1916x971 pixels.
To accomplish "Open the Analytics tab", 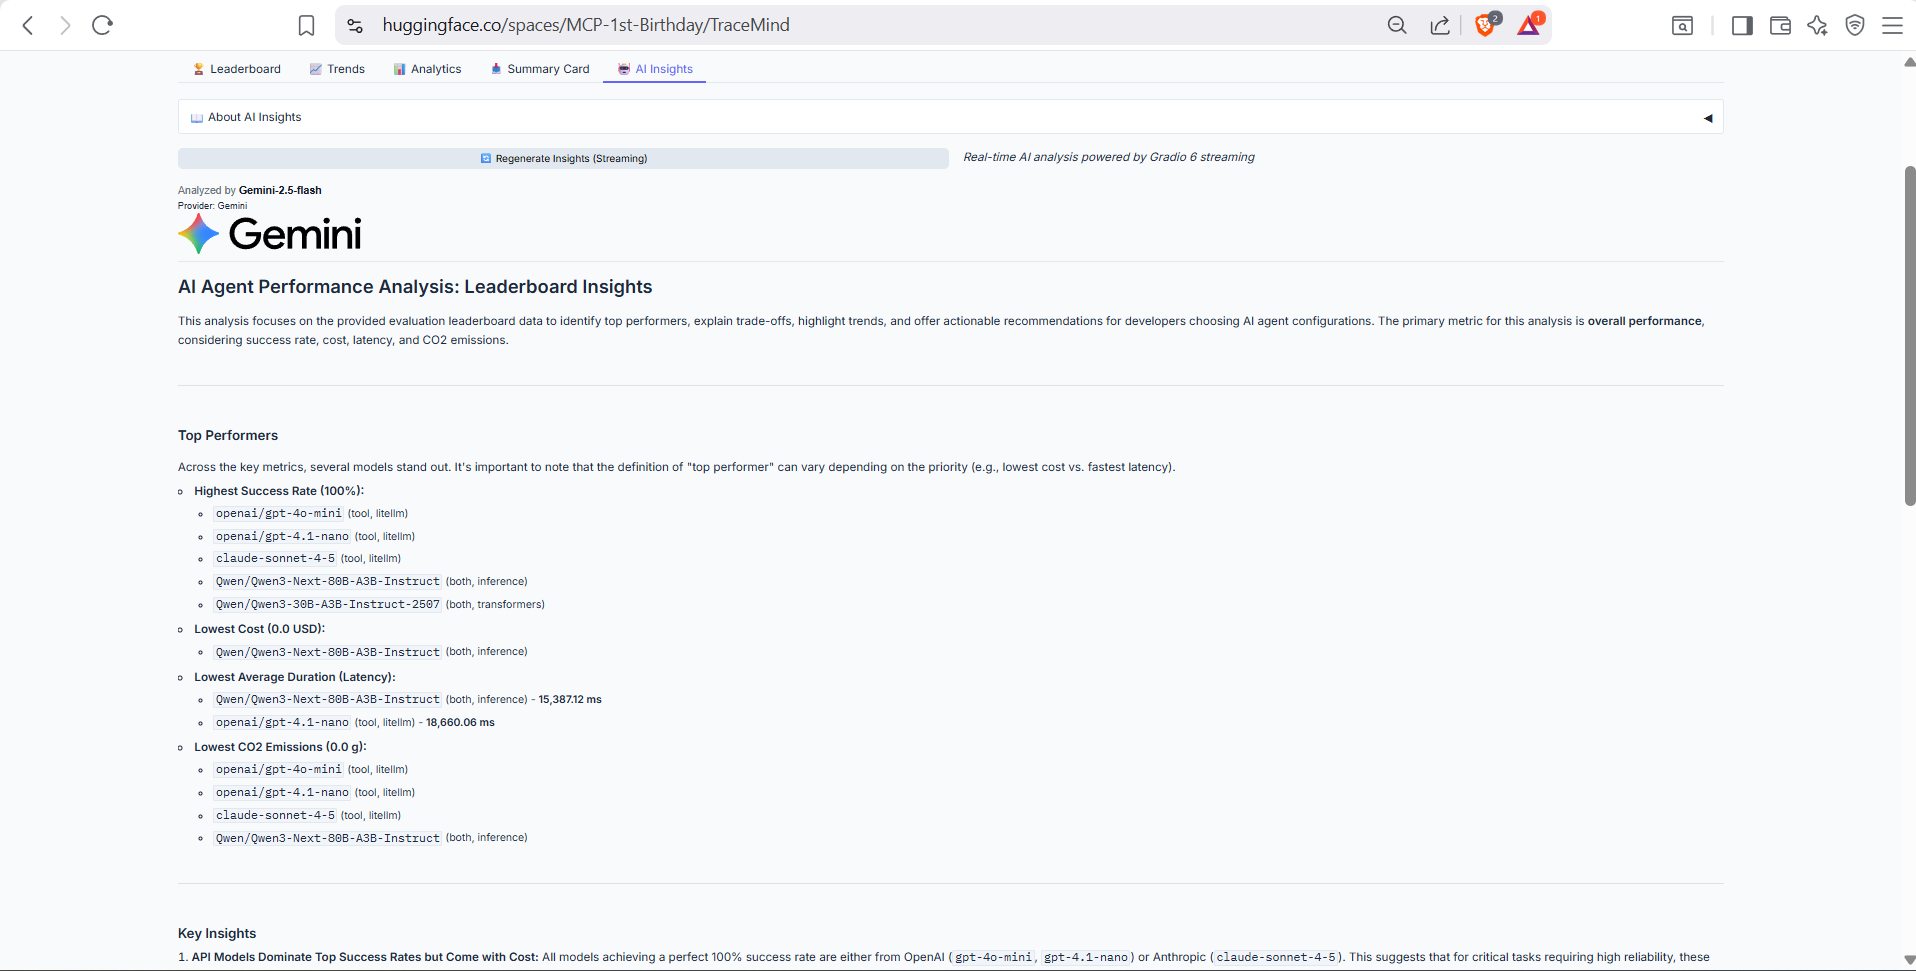I will click(427, 69).
